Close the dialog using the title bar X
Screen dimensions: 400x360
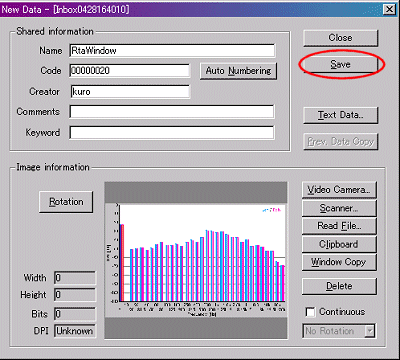pyautogui.click(x=389, y=9)
